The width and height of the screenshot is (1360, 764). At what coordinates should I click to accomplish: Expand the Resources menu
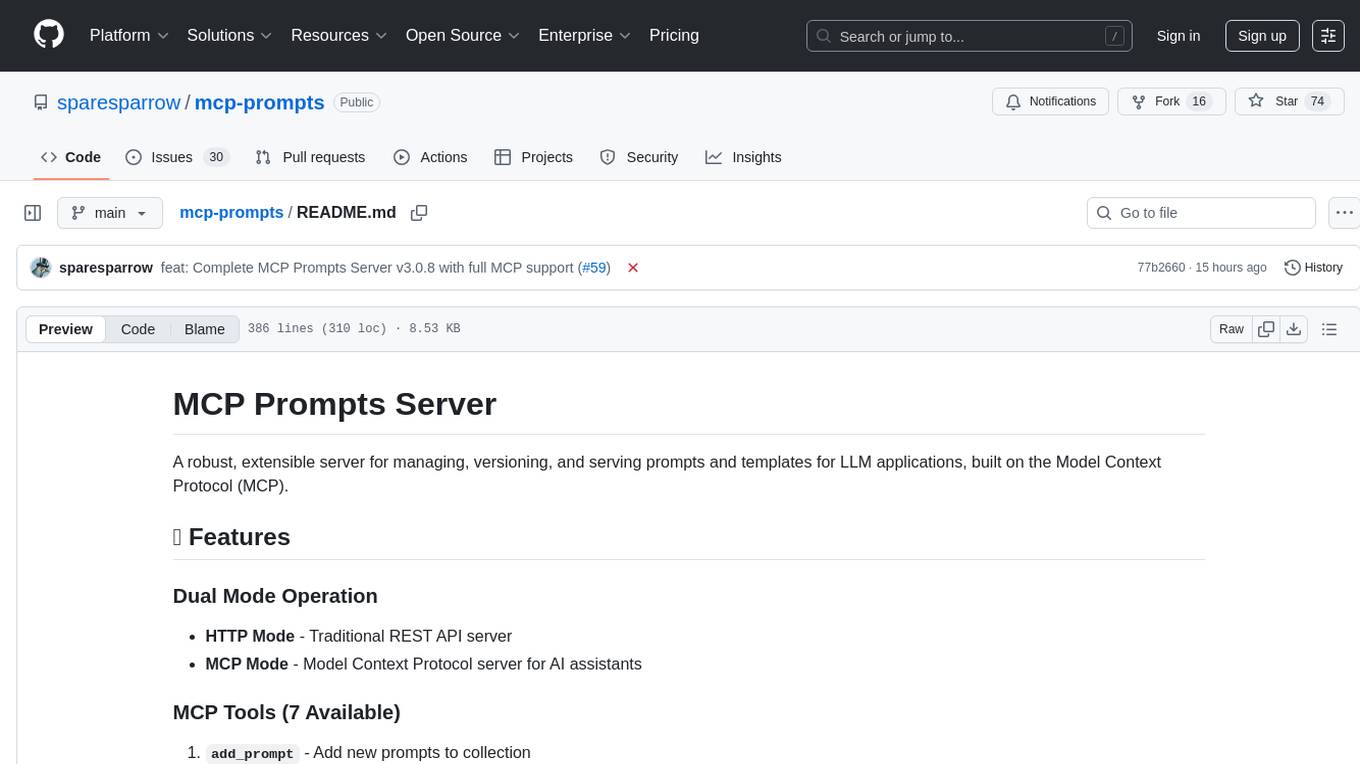tap(339, 35)
